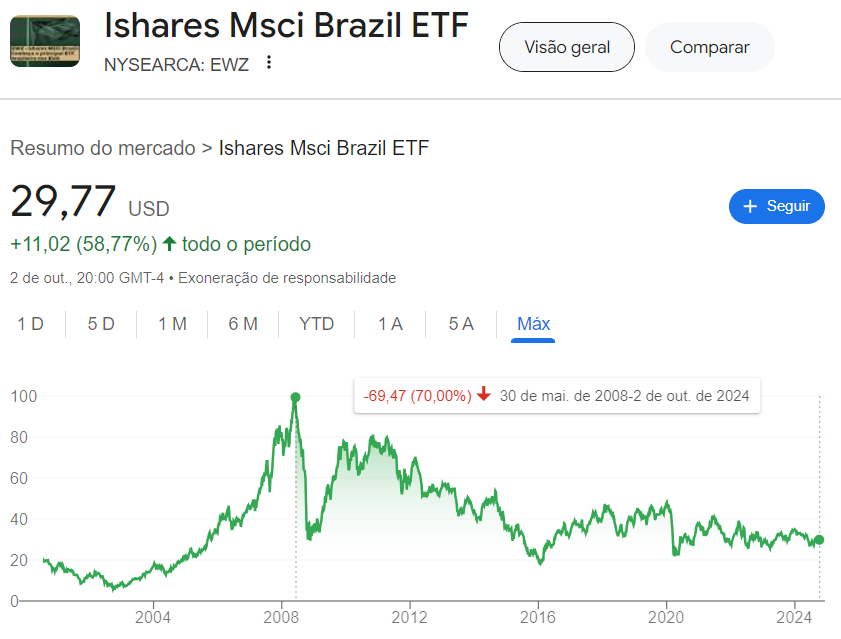Display the 5 A chart period
Screen dimensions: 841x639
(461, 324)
